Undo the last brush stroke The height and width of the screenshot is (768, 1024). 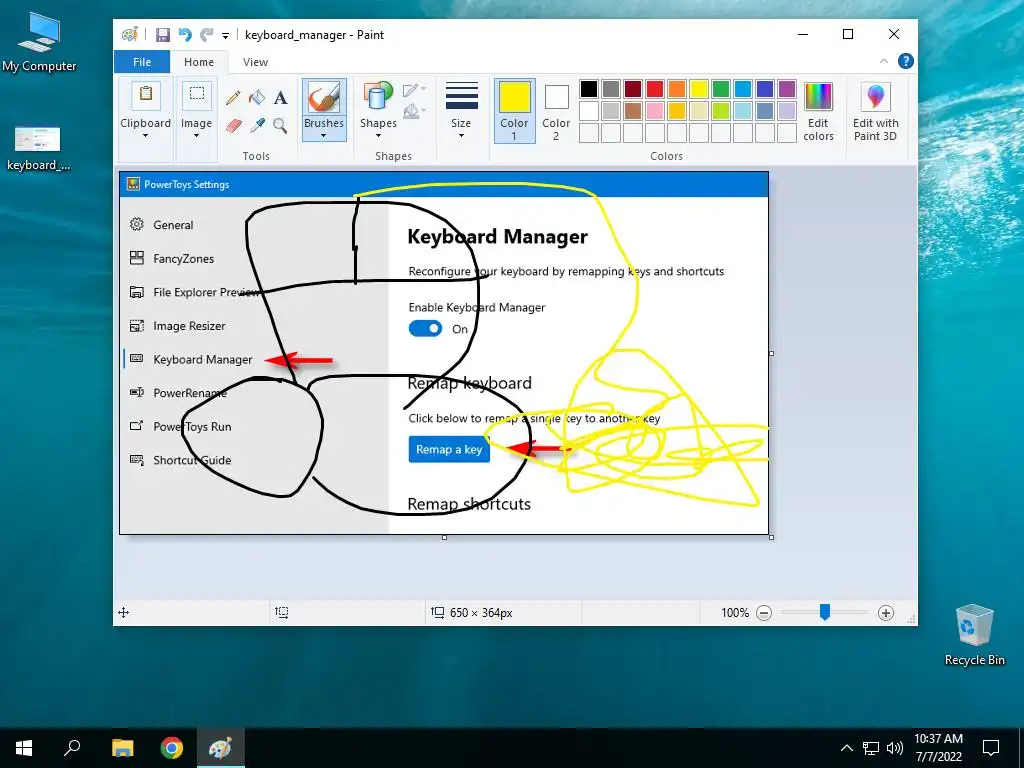(185, 35)
